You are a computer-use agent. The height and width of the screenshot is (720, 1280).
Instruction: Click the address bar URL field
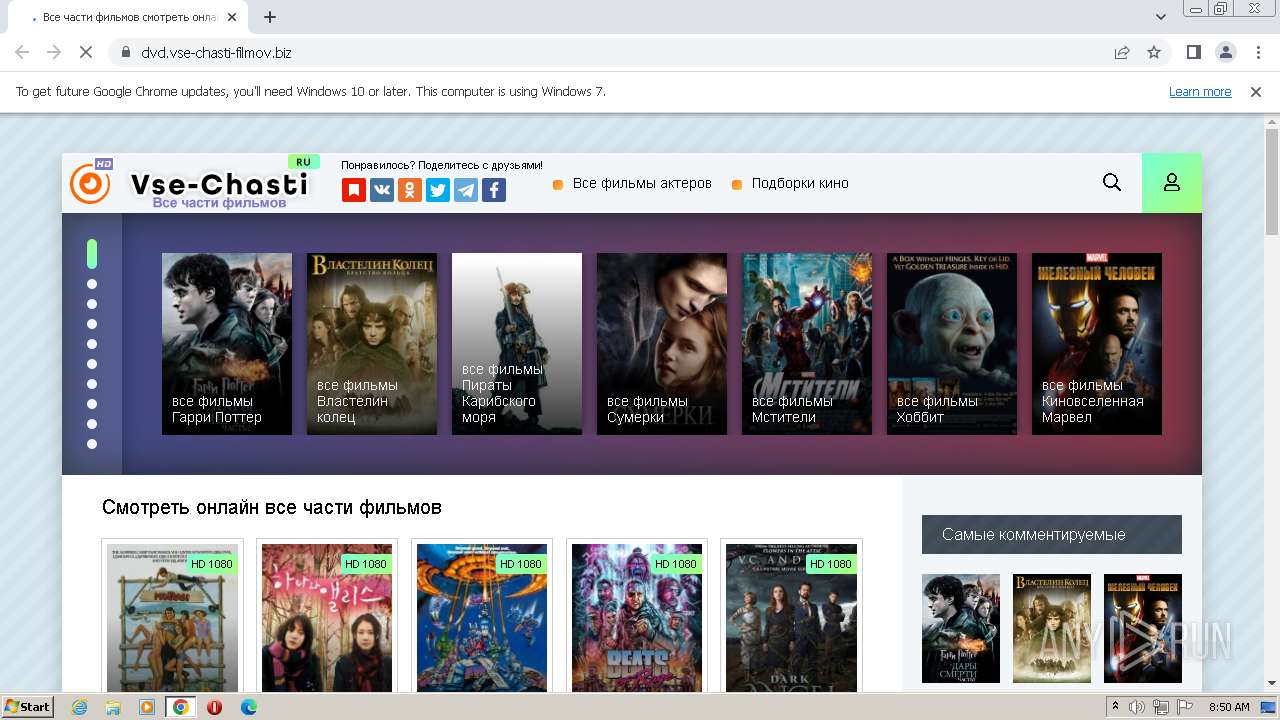(610, 53)
